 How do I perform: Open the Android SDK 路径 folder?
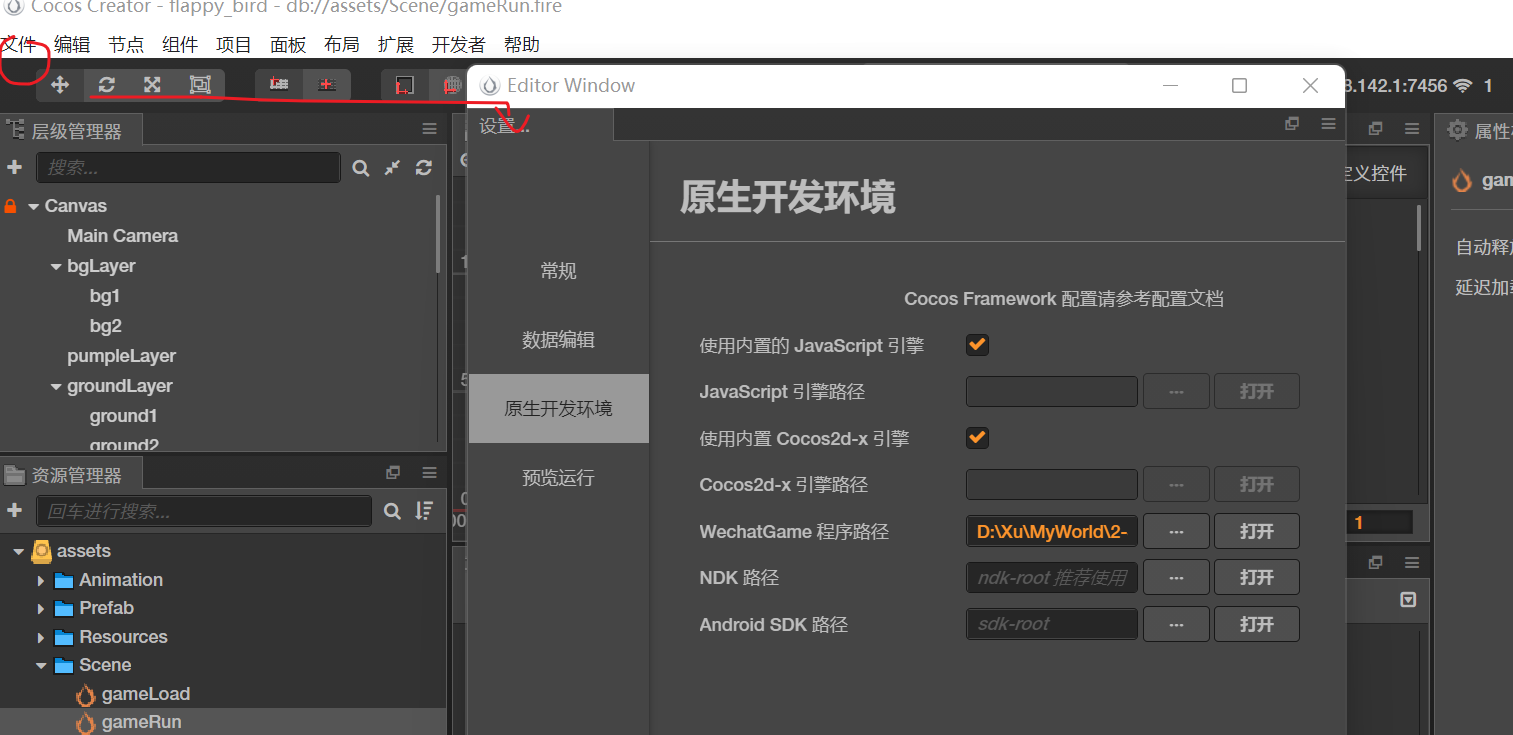pos(1257,624)
